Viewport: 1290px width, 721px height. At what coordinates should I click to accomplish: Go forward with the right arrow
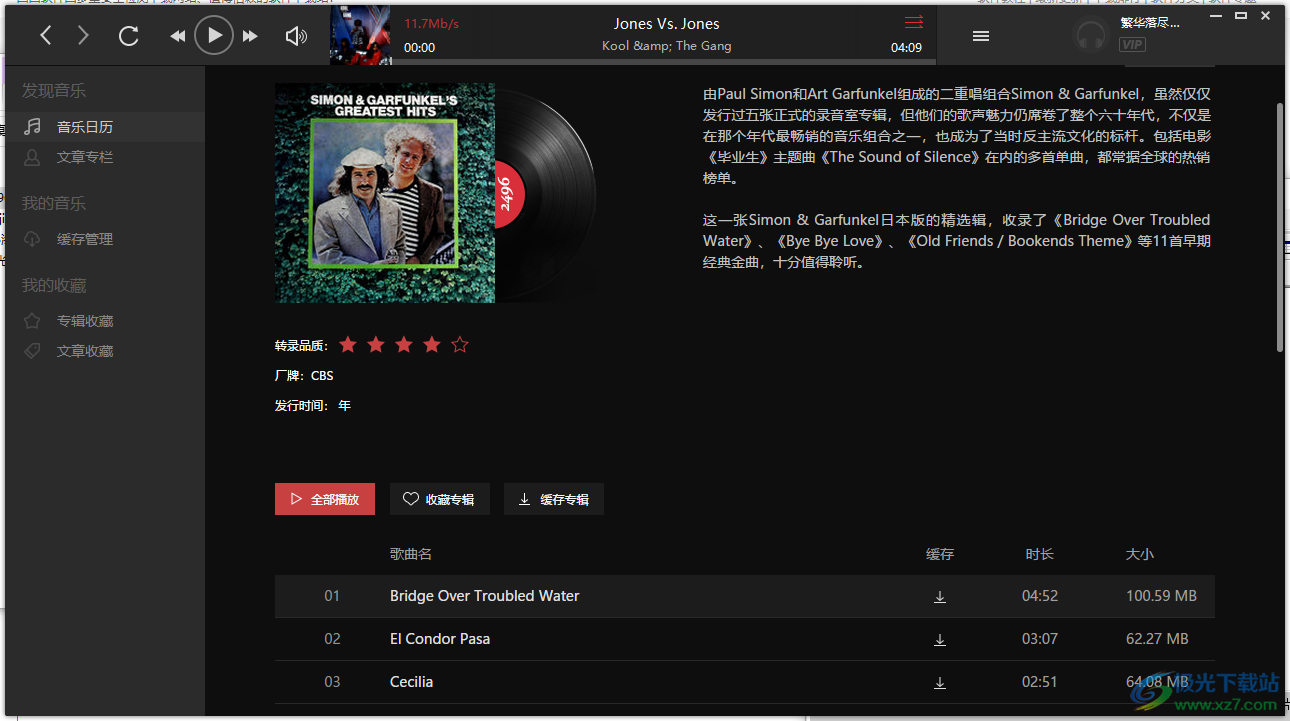[x=83, y=36]
